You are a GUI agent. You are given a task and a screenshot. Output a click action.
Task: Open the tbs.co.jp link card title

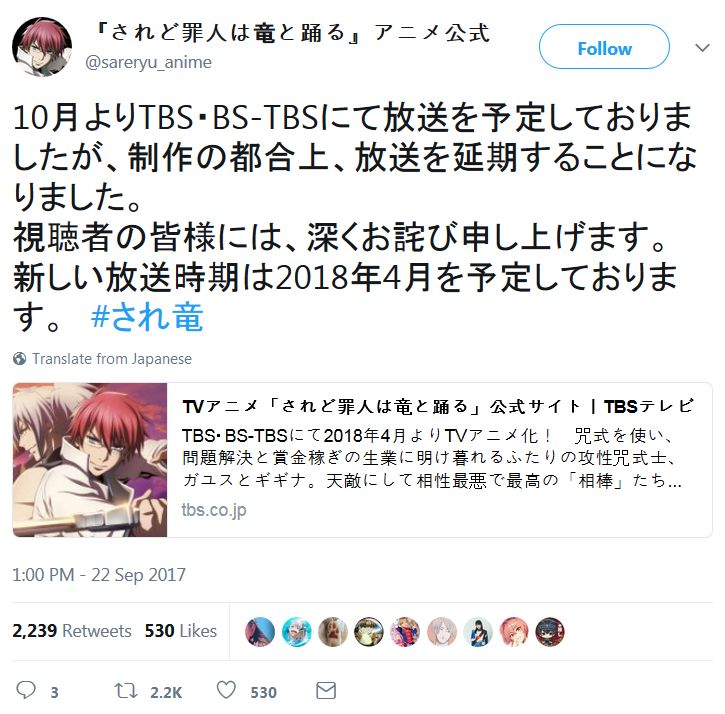pos(438,406)
